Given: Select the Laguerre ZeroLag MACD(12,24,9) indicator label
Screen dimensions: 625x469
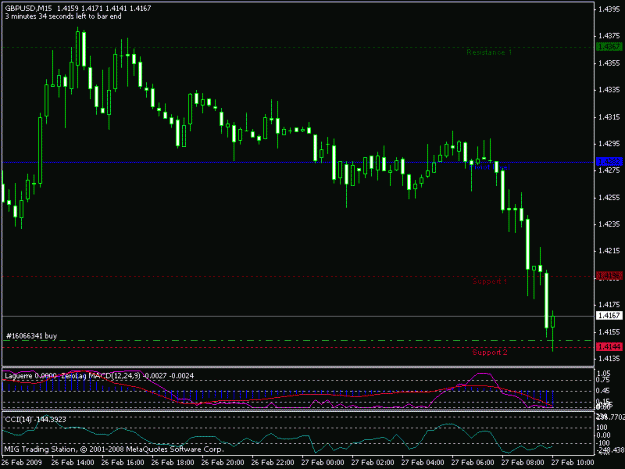Looking at the screenshot, I should [99, 376].
